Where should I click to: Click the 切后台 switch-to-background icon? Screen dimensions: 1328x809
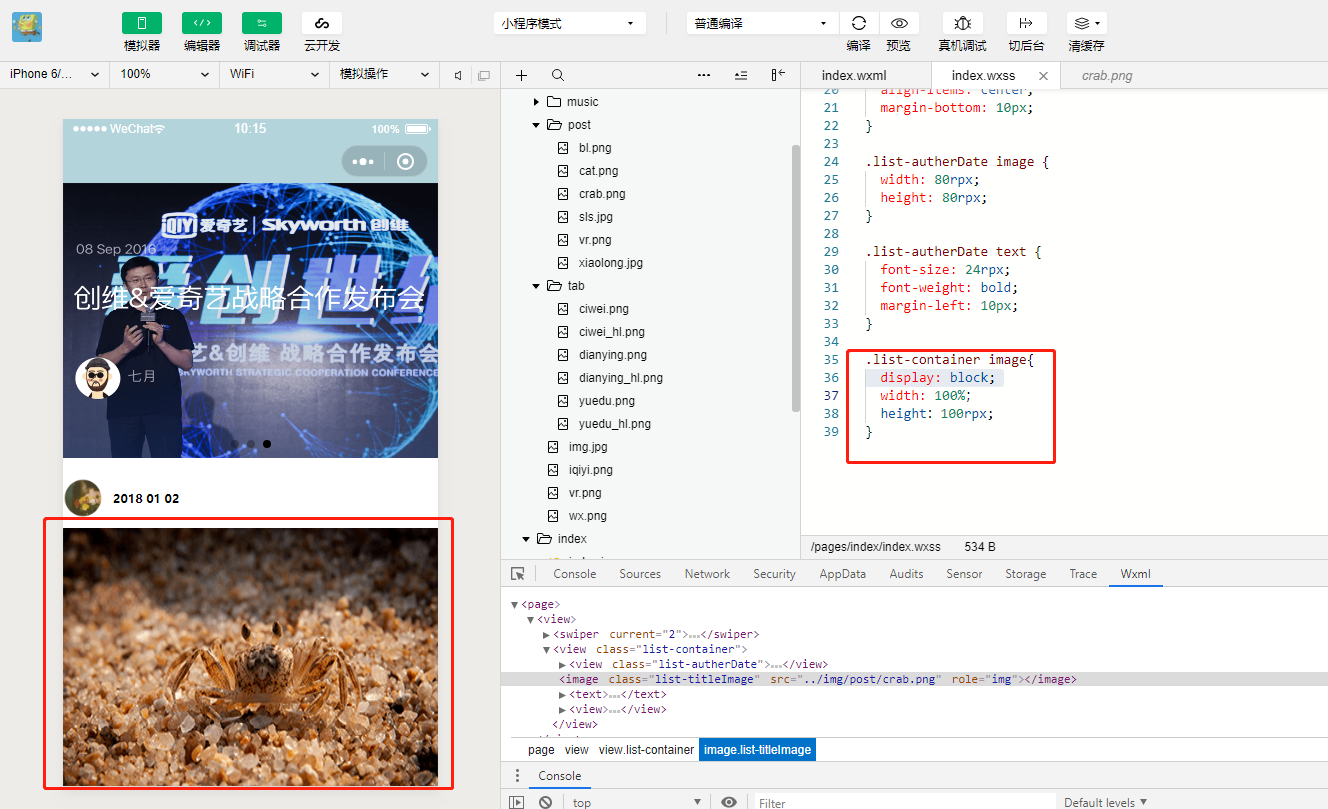pos(1026,23)
